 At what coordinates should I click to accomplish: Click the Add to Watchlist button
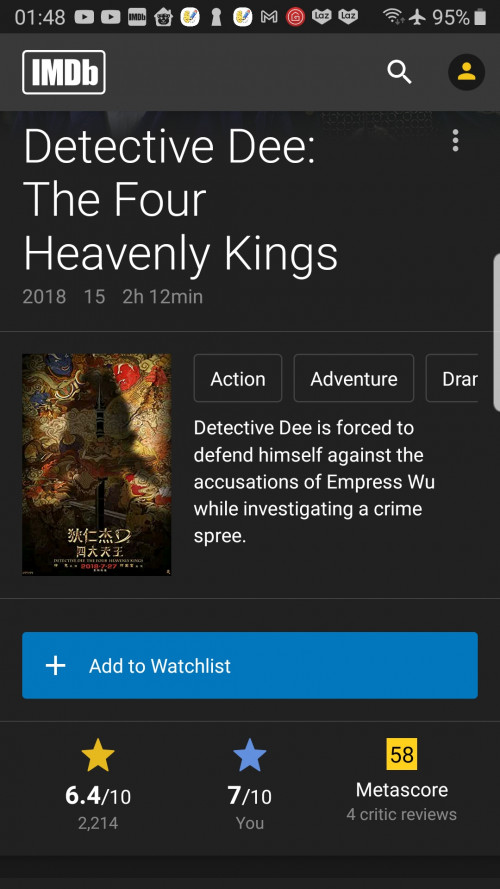[250, 665]
